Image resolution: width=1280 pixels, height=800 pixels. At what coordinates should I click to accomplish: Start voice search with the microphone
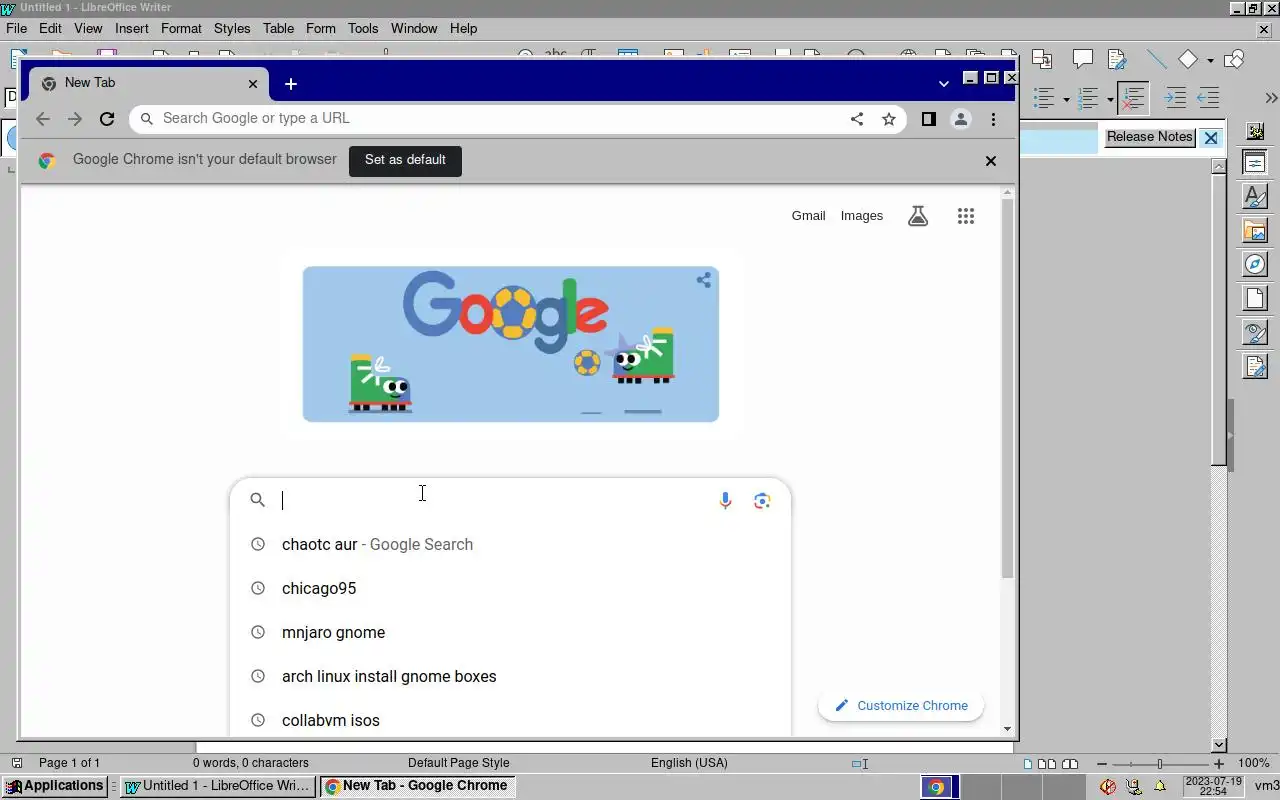click(726, 500)
